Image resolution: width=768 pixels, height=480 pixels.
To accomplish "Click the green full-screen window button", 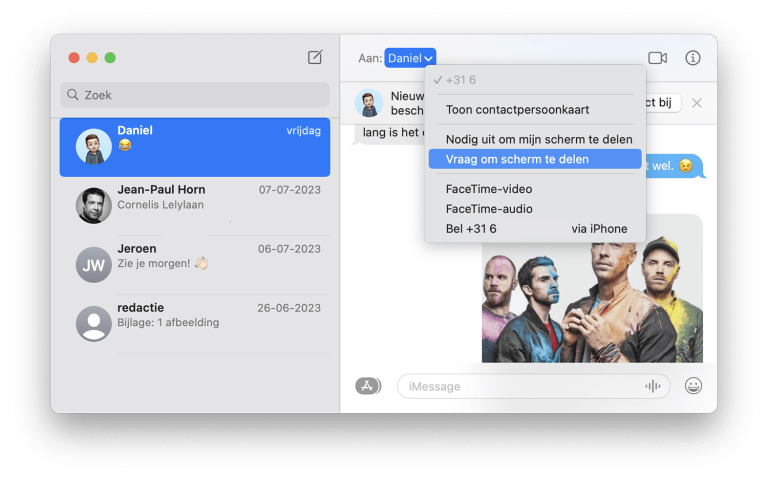I will [x=110, y=58].
